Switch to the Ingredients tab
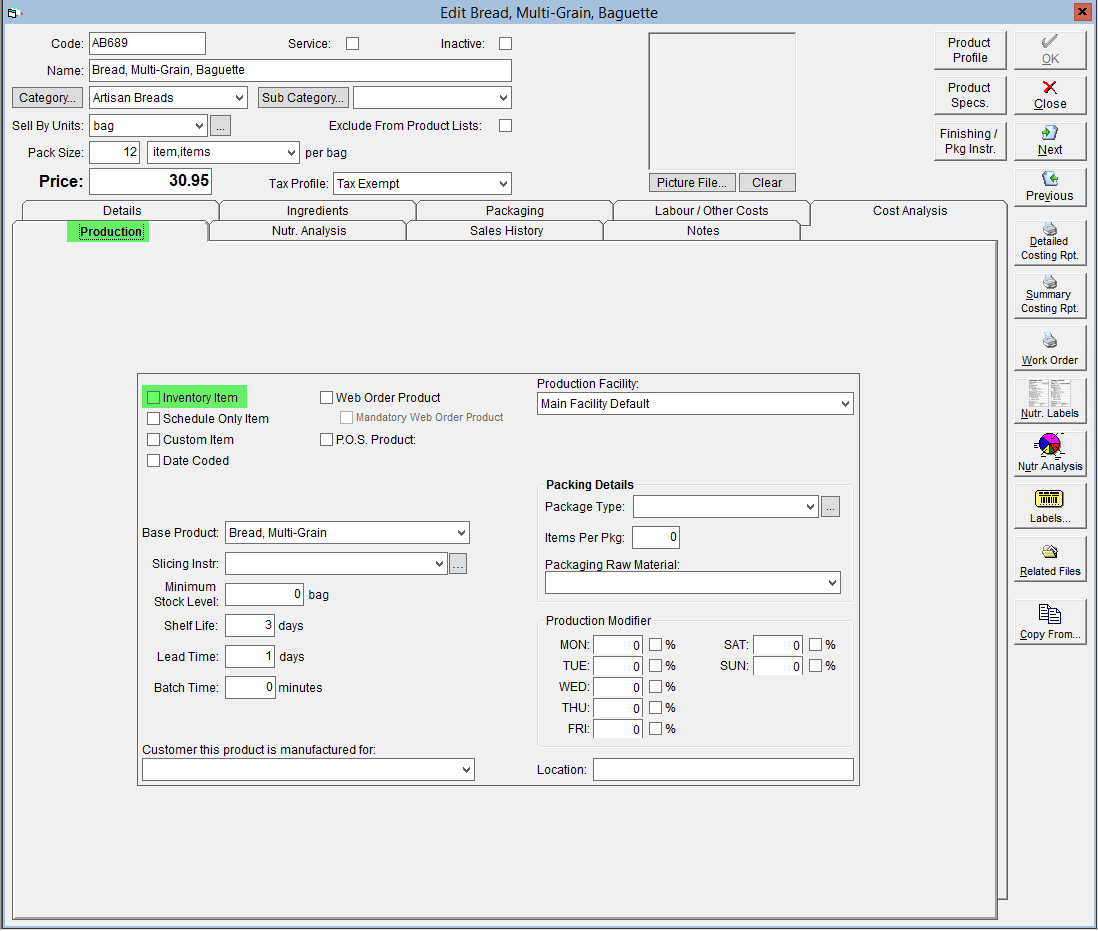The image size is (1098, 931). [x=317, y=211]
